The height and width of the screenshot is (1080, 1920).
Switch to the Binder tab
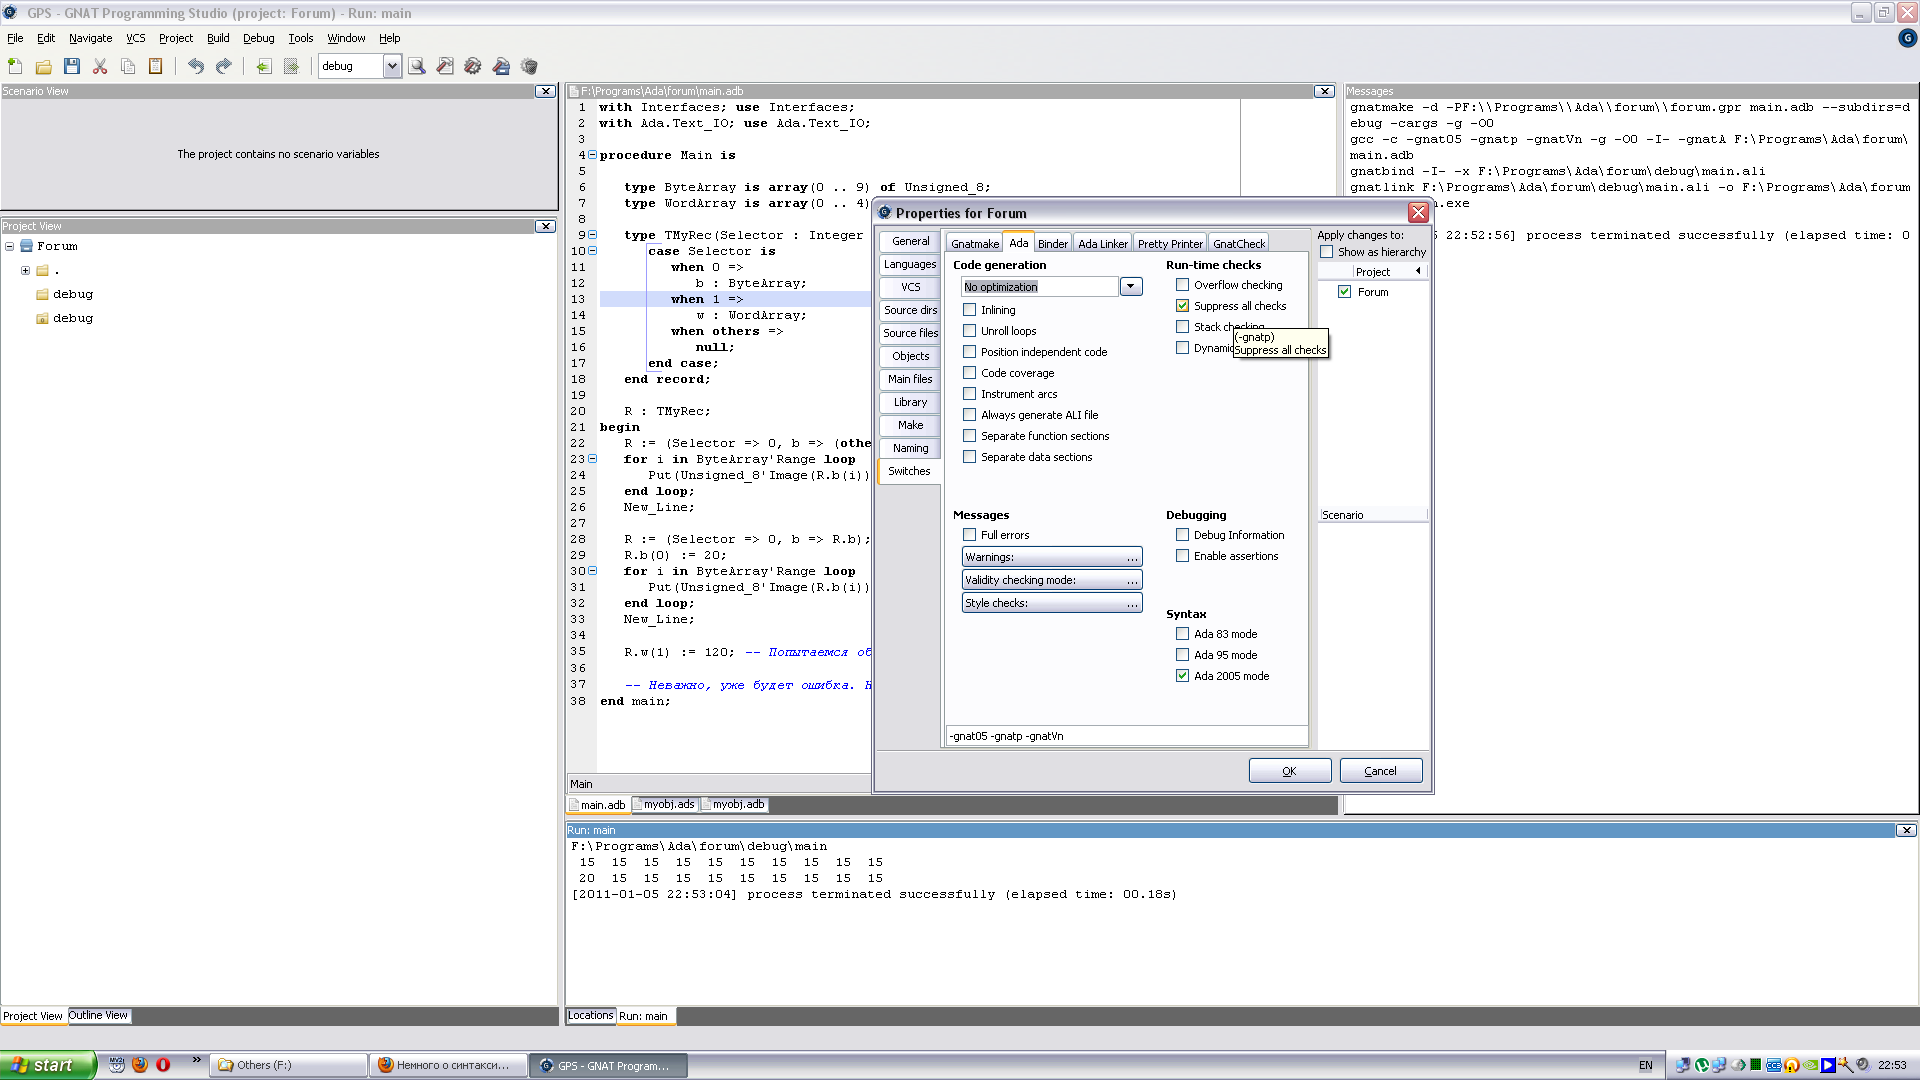pyautogui.click(x=1052, y=244)
